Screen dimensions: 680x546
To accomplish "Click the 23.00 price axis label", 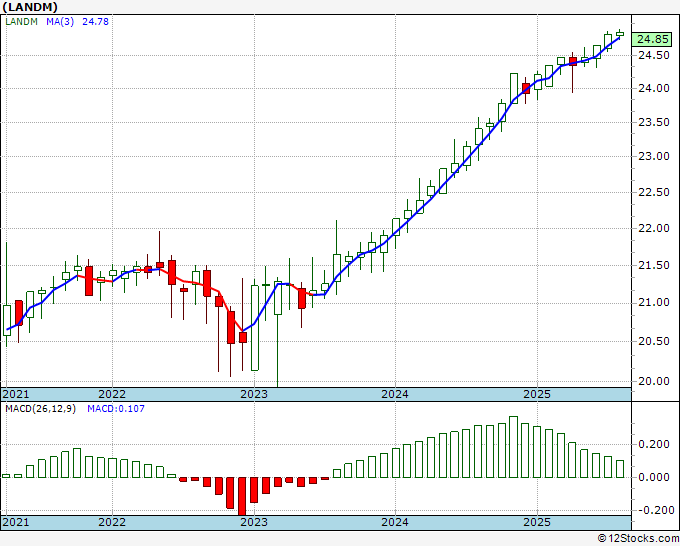I will [654, 157].
